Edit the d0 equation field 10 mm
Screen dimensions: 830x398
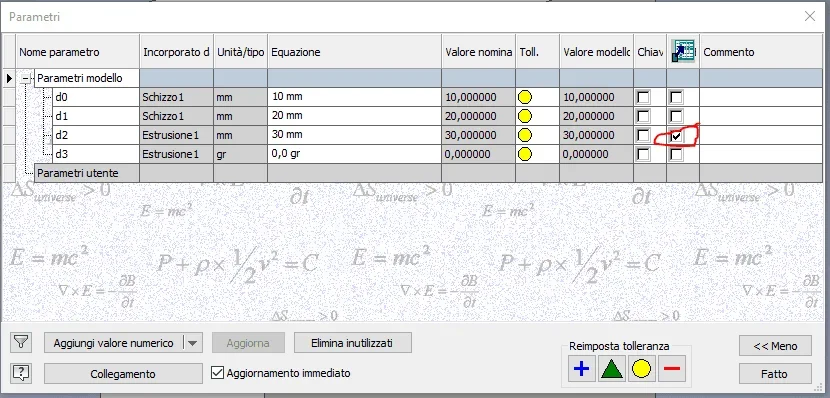[x=355, y=97]
